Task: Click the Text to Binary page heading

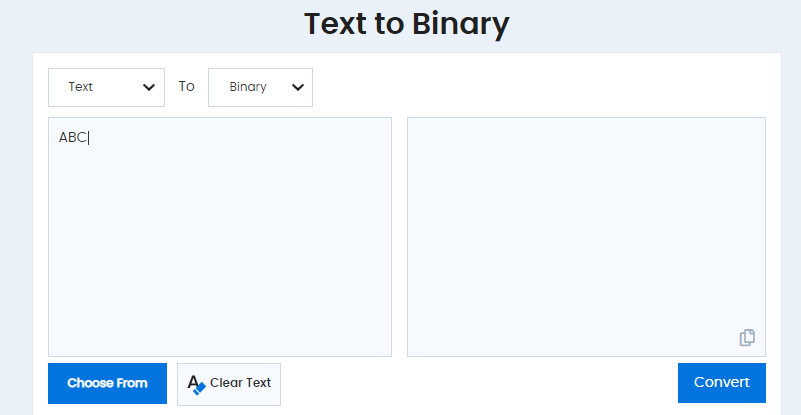Action: point(407,24)
